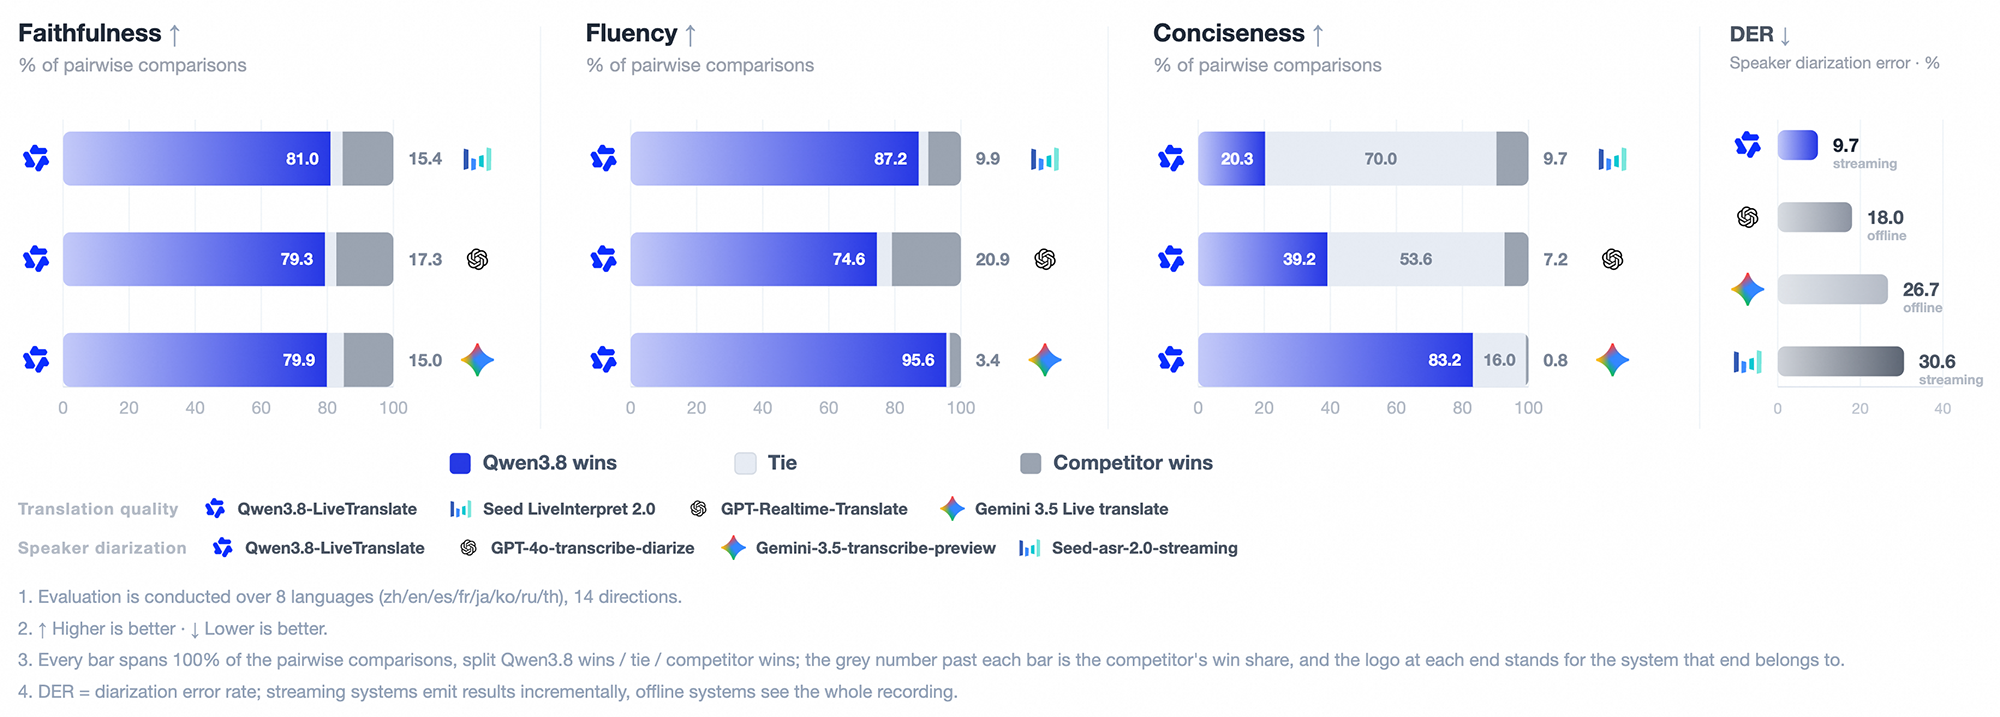The width and height of the screenshot is (2000, 717).
Task: Click the Seed LiveInterpret 2.0 legend label
Action: click(569, 509)
